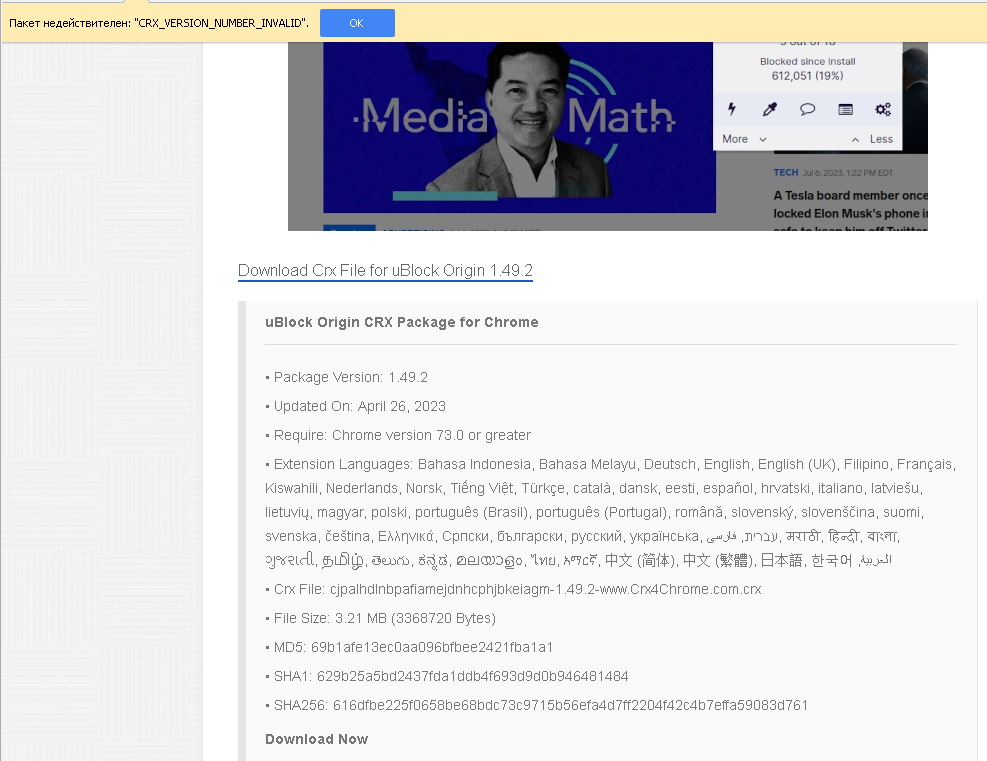Click the Extension Languages label
987x761 pixels.
click(x=343, y=464)
